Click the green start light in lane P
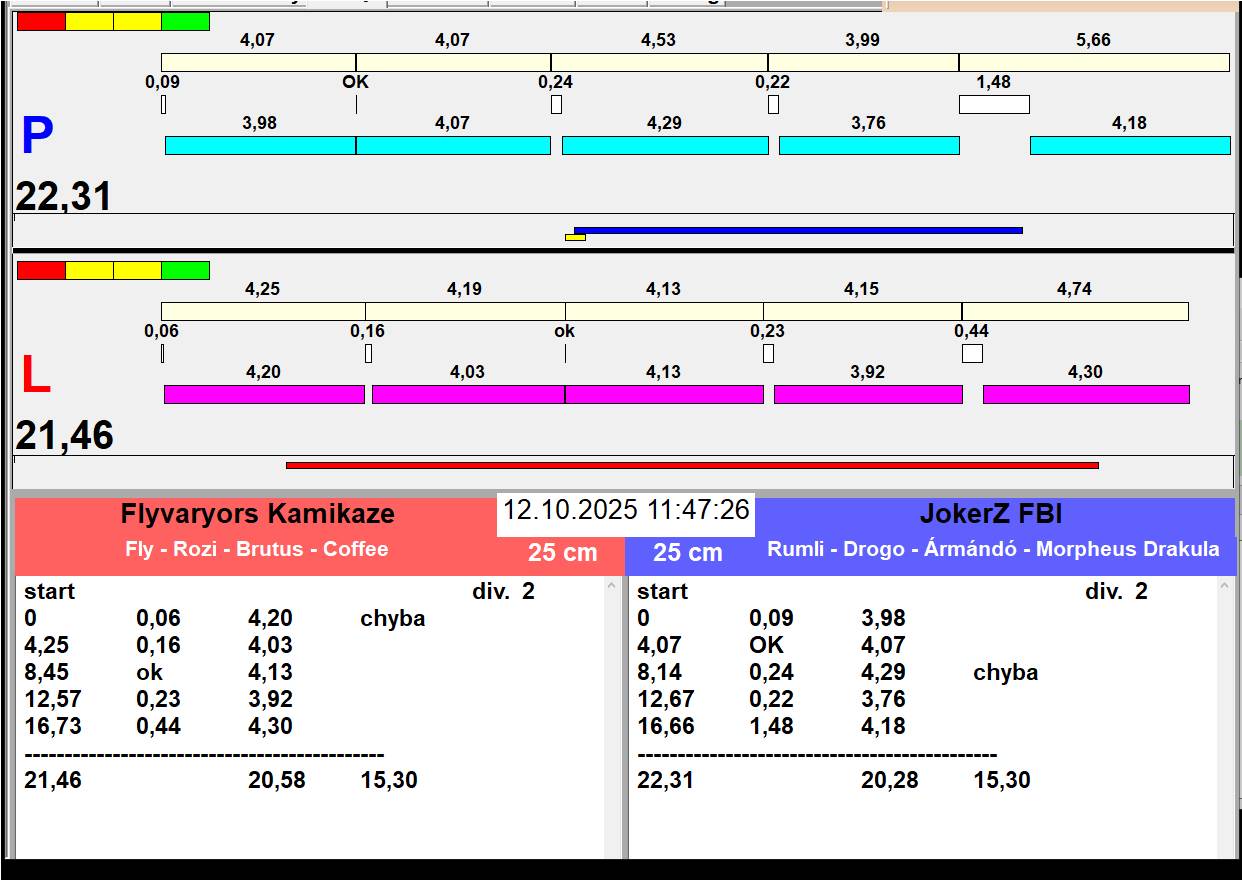The width and height of the screenshot is (1242, 880). [185, 21]
